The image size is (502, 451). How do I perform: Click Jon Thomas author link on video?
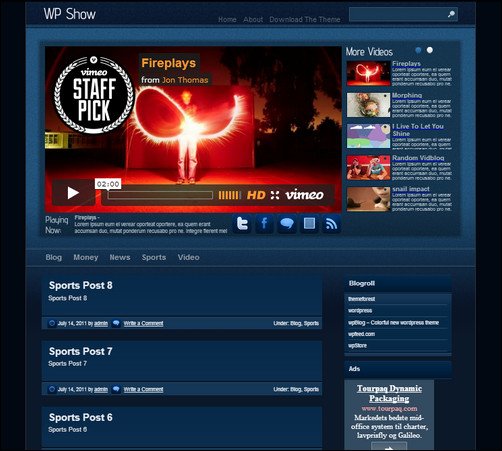coord(185,80)
